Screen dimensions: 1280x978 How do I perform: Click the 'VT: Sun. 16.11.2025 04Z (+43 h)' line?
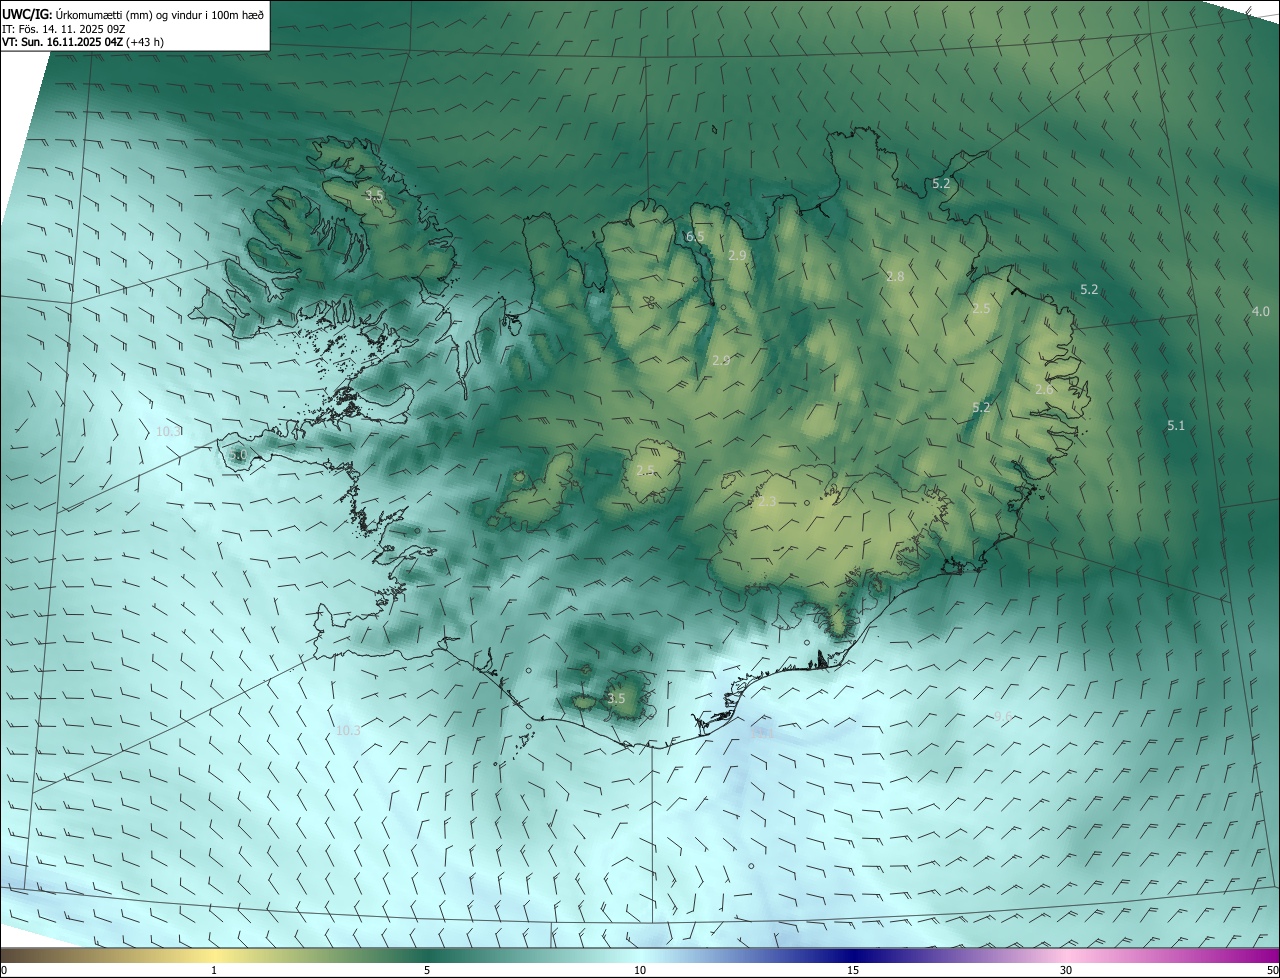point(83,42)
